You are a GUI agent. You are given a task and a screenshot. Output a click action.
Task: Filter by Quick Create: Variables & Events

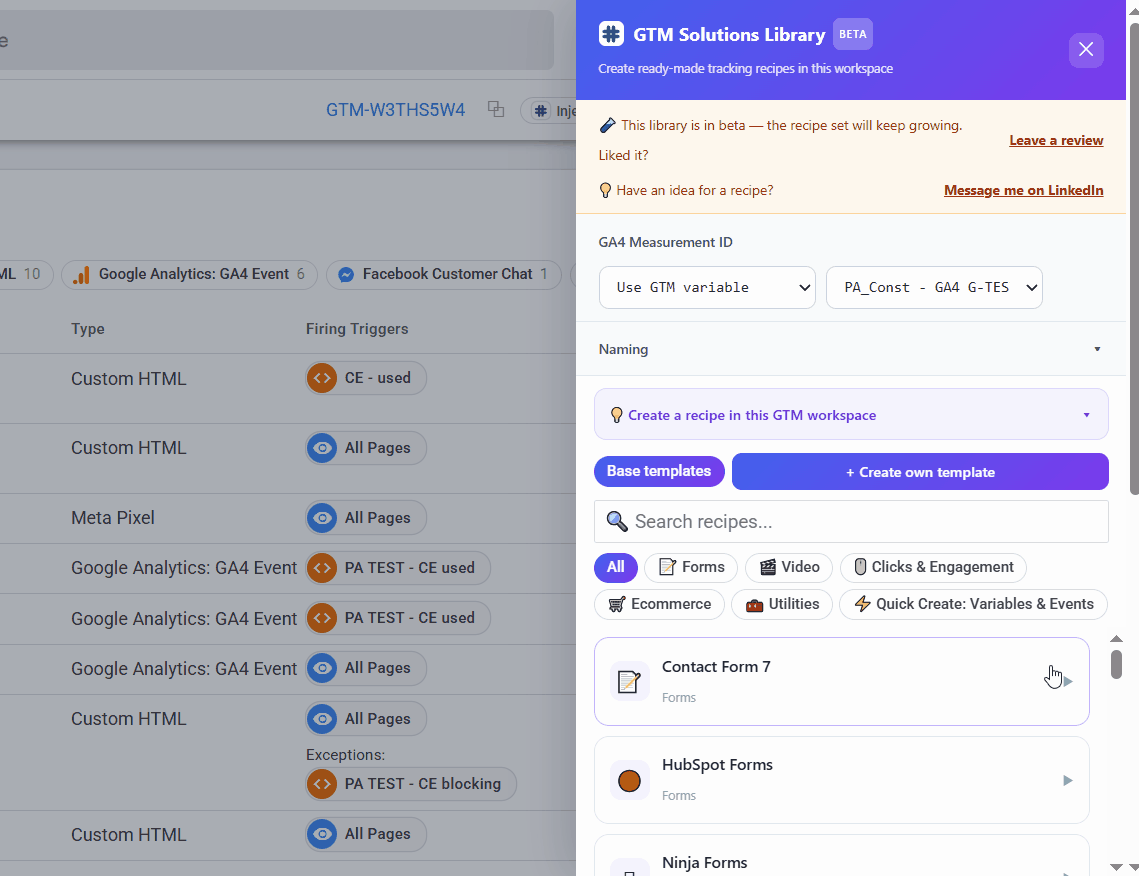click(973, 604)
